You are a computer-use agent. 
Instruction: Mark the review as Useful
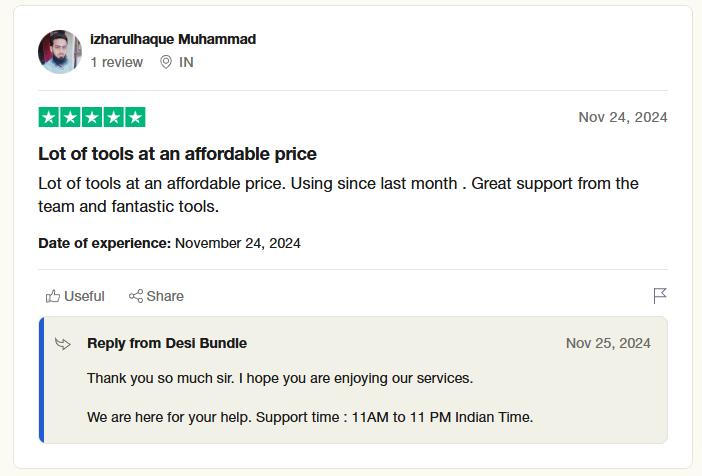click(75, 296)
